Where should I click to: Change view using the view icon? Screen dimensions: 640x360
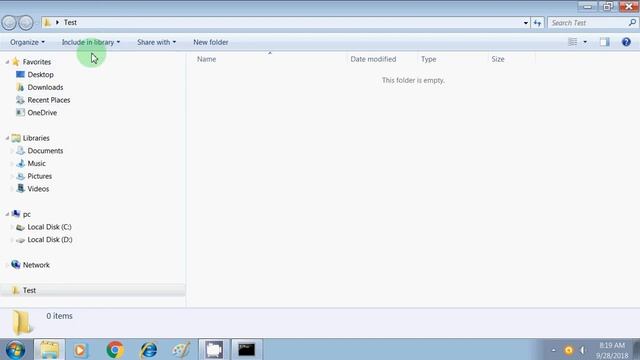click(x=573, y=42)
